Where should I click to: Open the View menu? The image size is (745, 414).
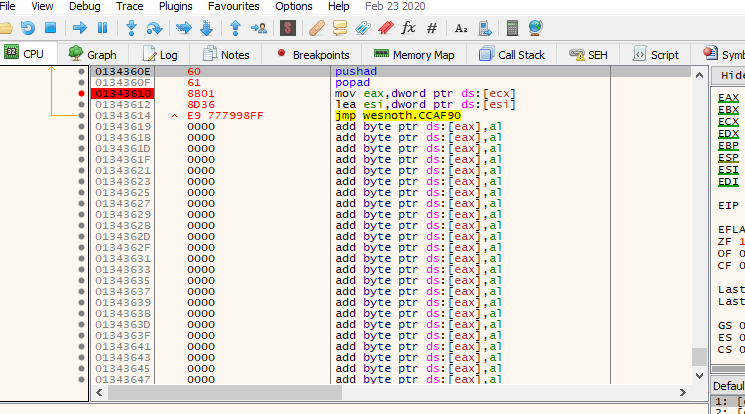point(42,6)
